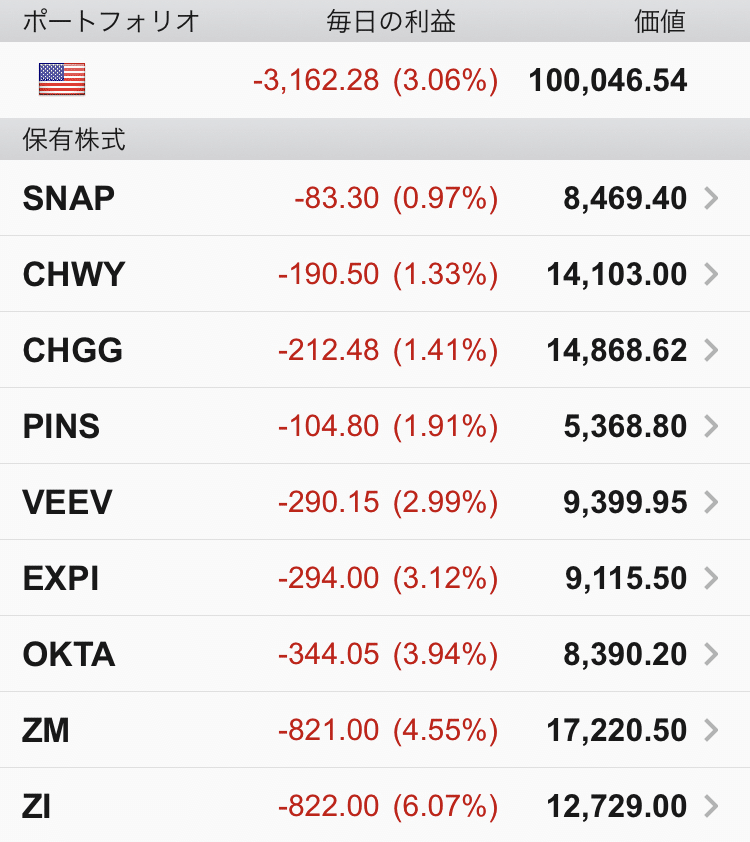
Task: Open OKTA value 8,390.20 entry
Action: coord(625,654)
